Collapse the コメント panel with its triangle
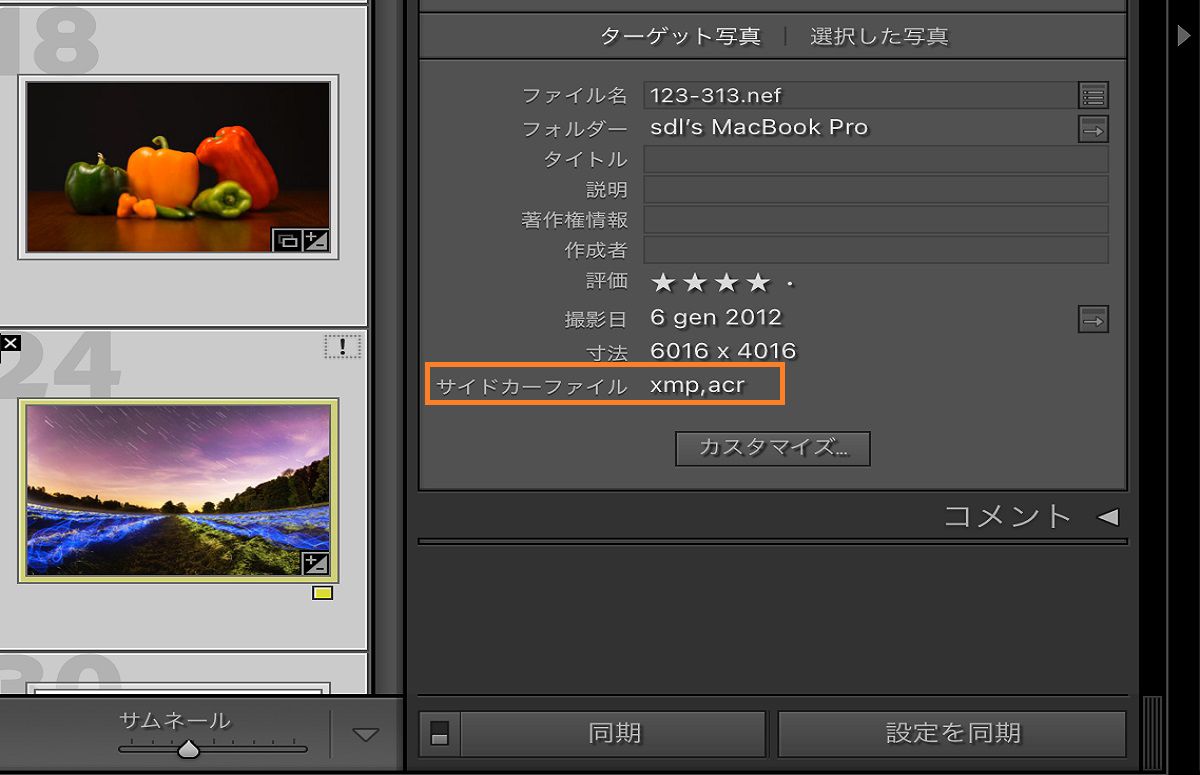 (1108, 518)
